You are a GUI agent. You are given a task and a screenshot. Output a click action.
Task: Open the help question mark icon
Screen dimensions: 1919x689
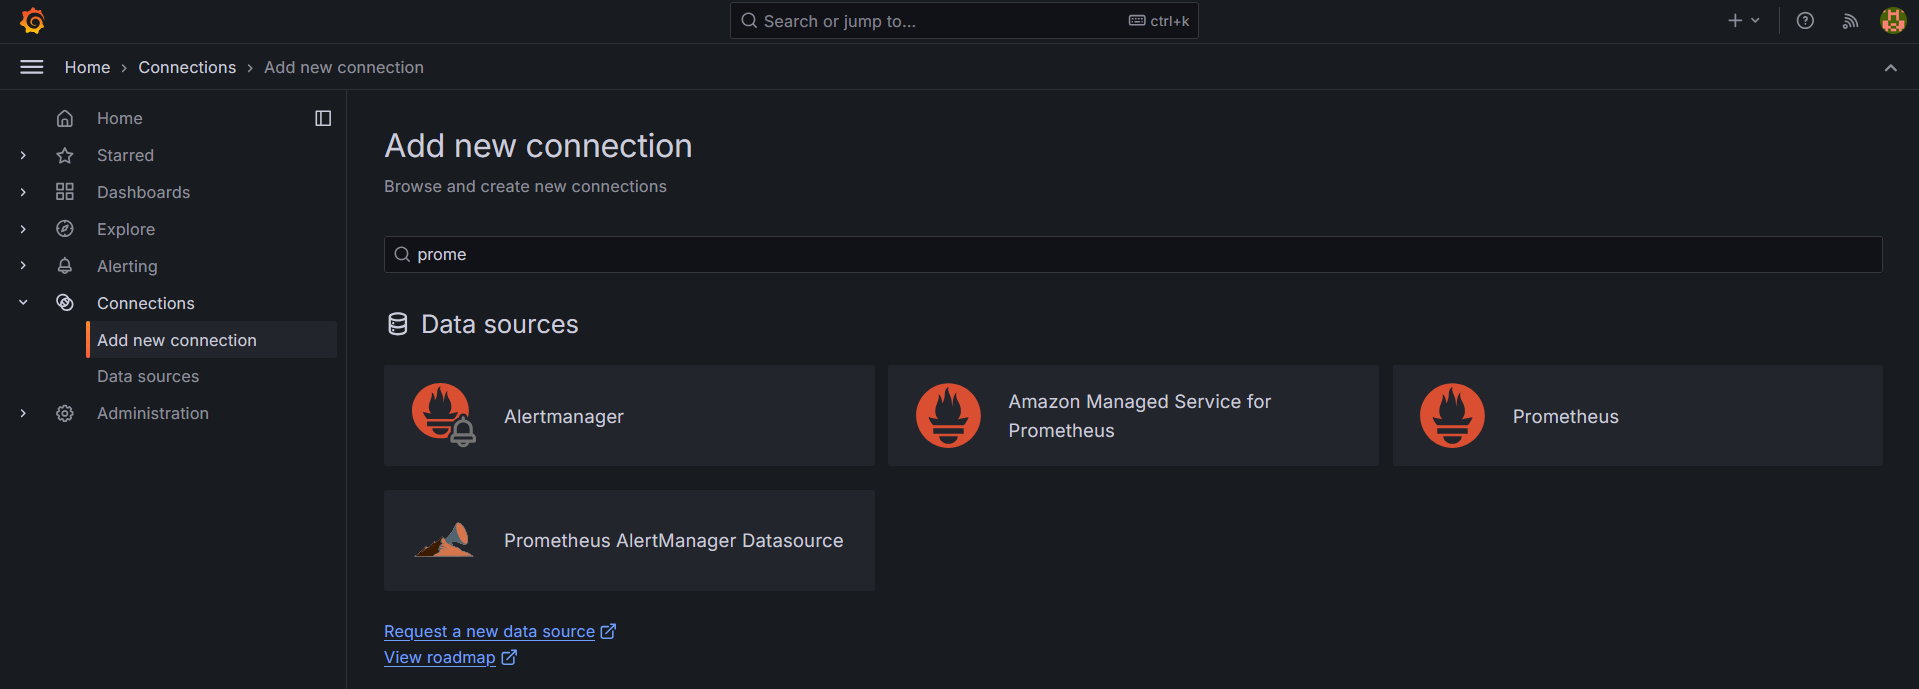[1805, 21]
